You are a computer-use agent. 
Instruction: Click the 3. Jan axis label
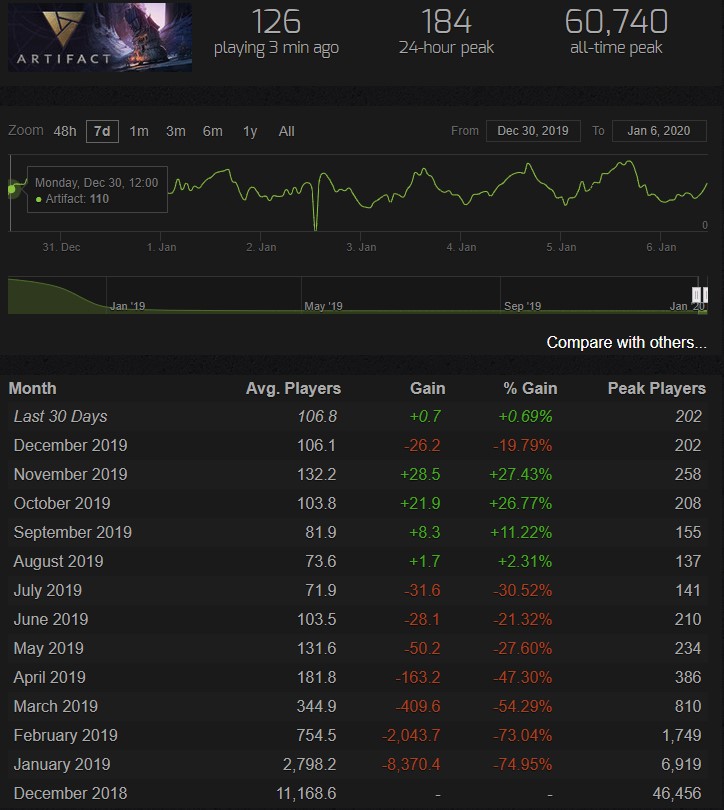(361, 247)
